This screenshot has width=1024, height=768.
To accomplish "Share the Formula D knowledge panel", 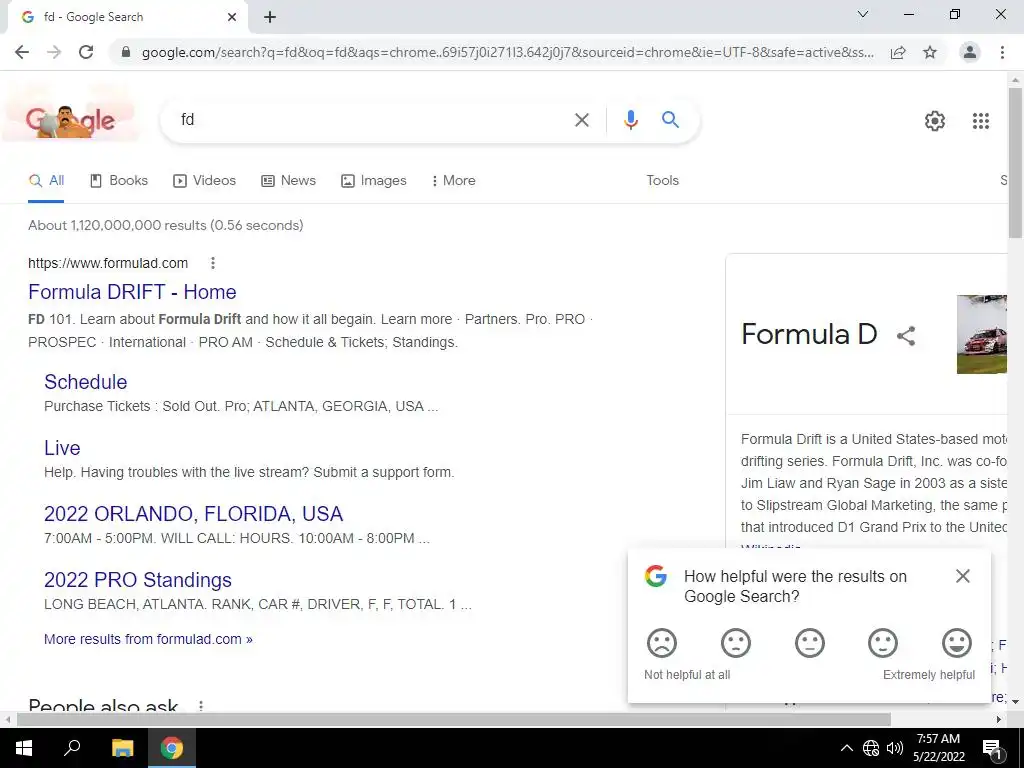I will [906, 336].
